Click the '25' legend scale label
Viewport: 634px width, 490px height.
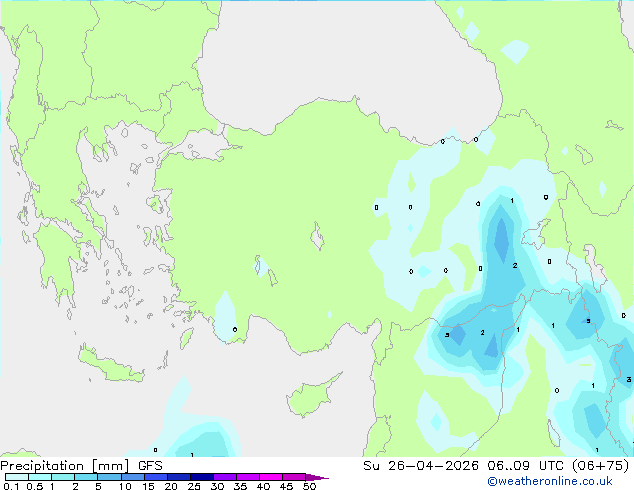click(194, 486)
